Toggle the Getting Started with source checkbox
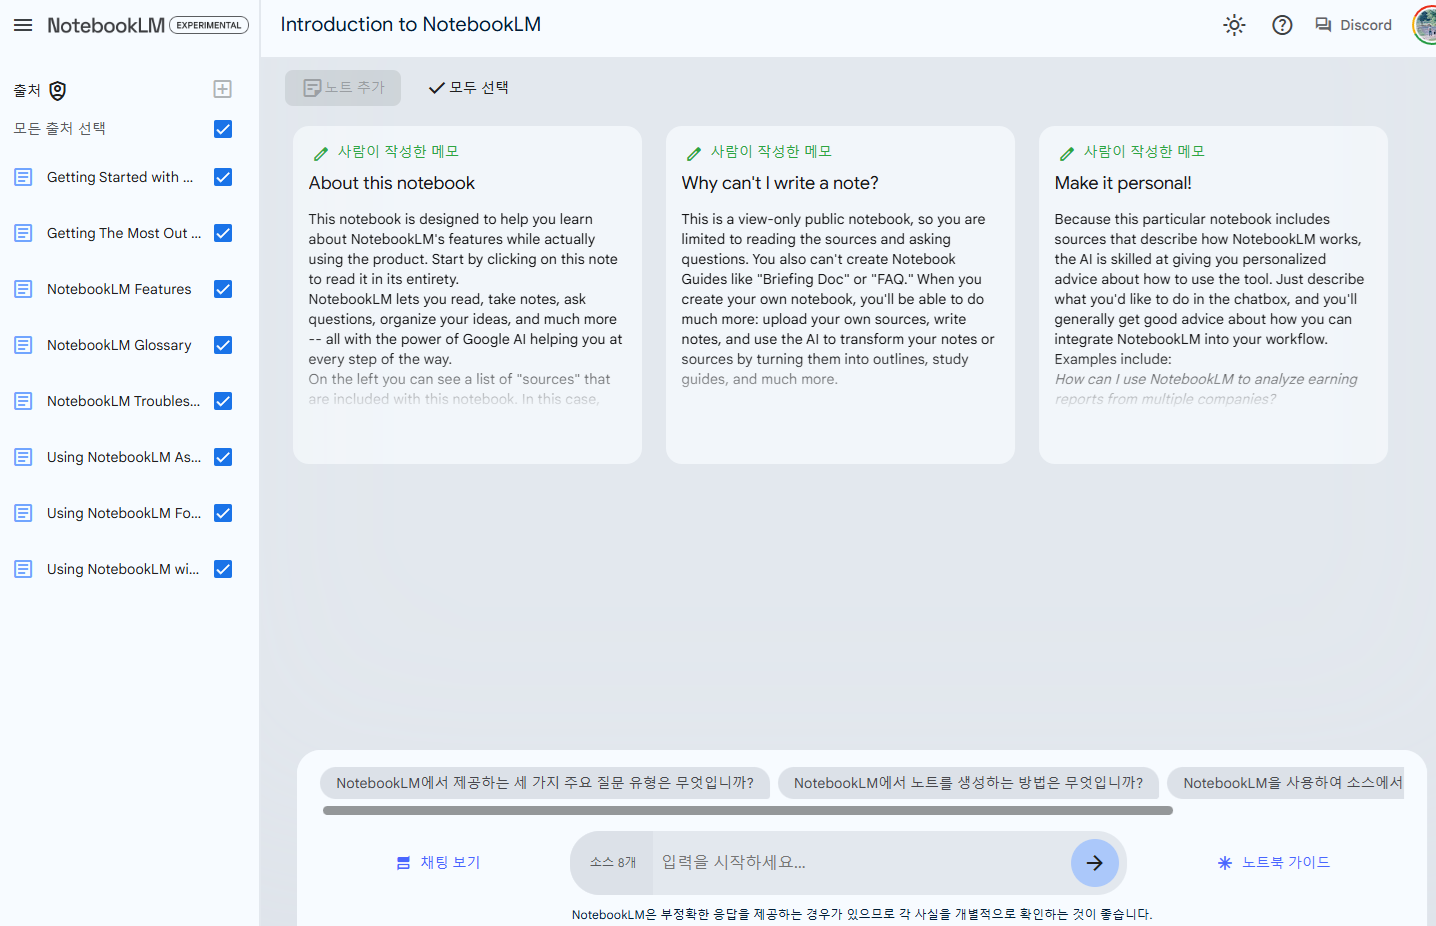Viewport: 1436px width, 926px height. coord(223,177)
